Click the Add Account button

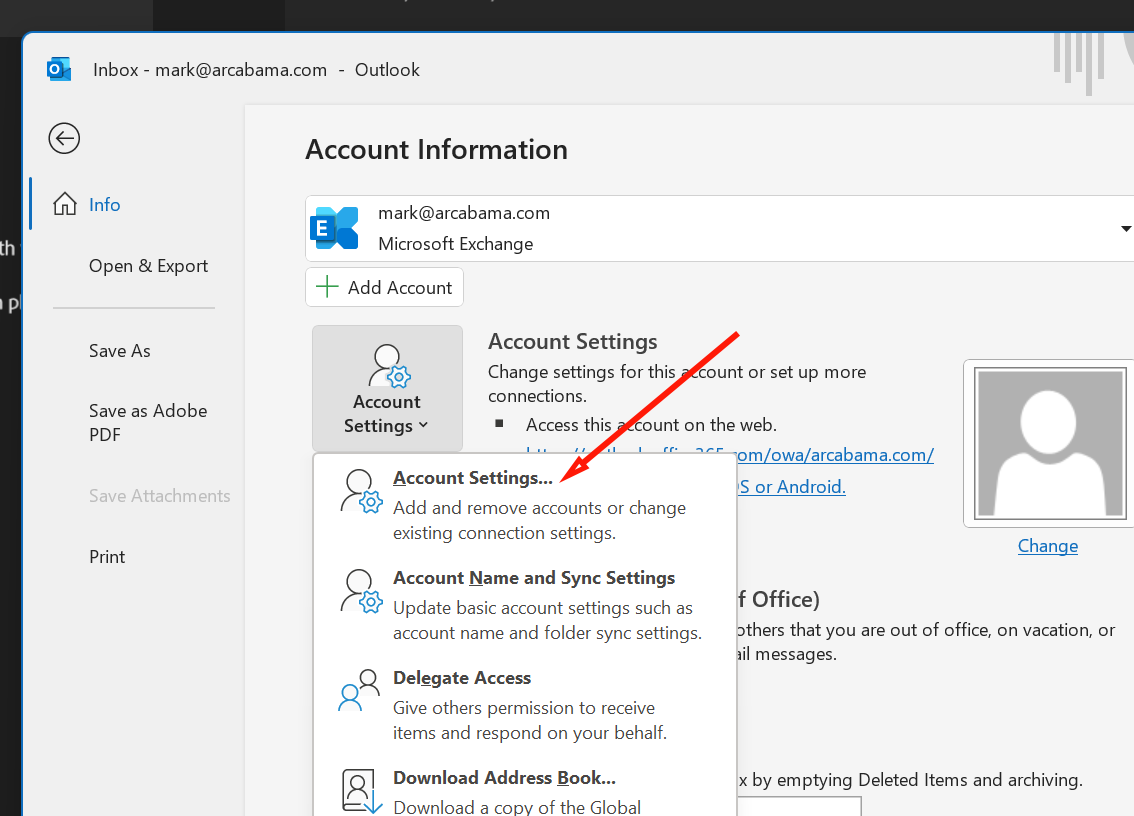pyautogui.click(x=384, y=287)
